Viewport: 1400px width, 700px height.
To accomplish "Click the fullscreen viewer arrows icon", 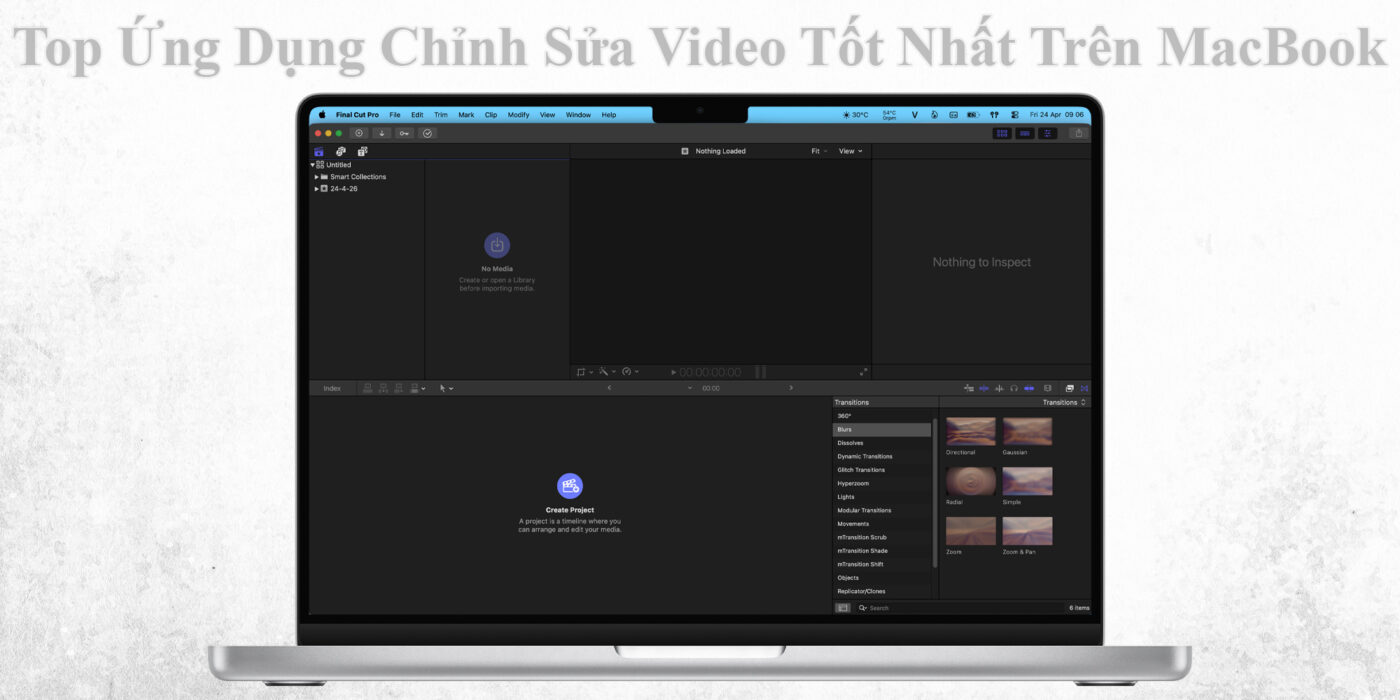I will pyautogui.click(x=863, y=372).
